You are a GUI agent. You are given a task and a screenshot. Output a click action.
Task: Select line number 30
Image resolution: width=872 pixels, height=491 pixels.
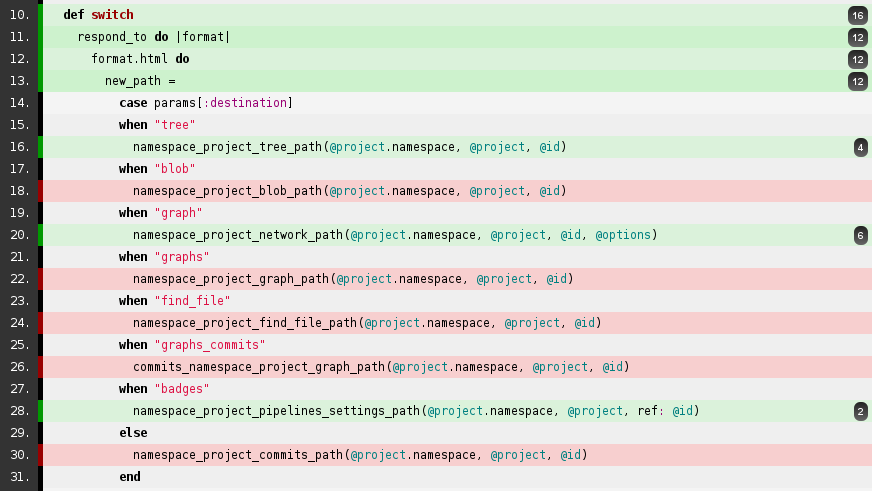click(19, 455)
